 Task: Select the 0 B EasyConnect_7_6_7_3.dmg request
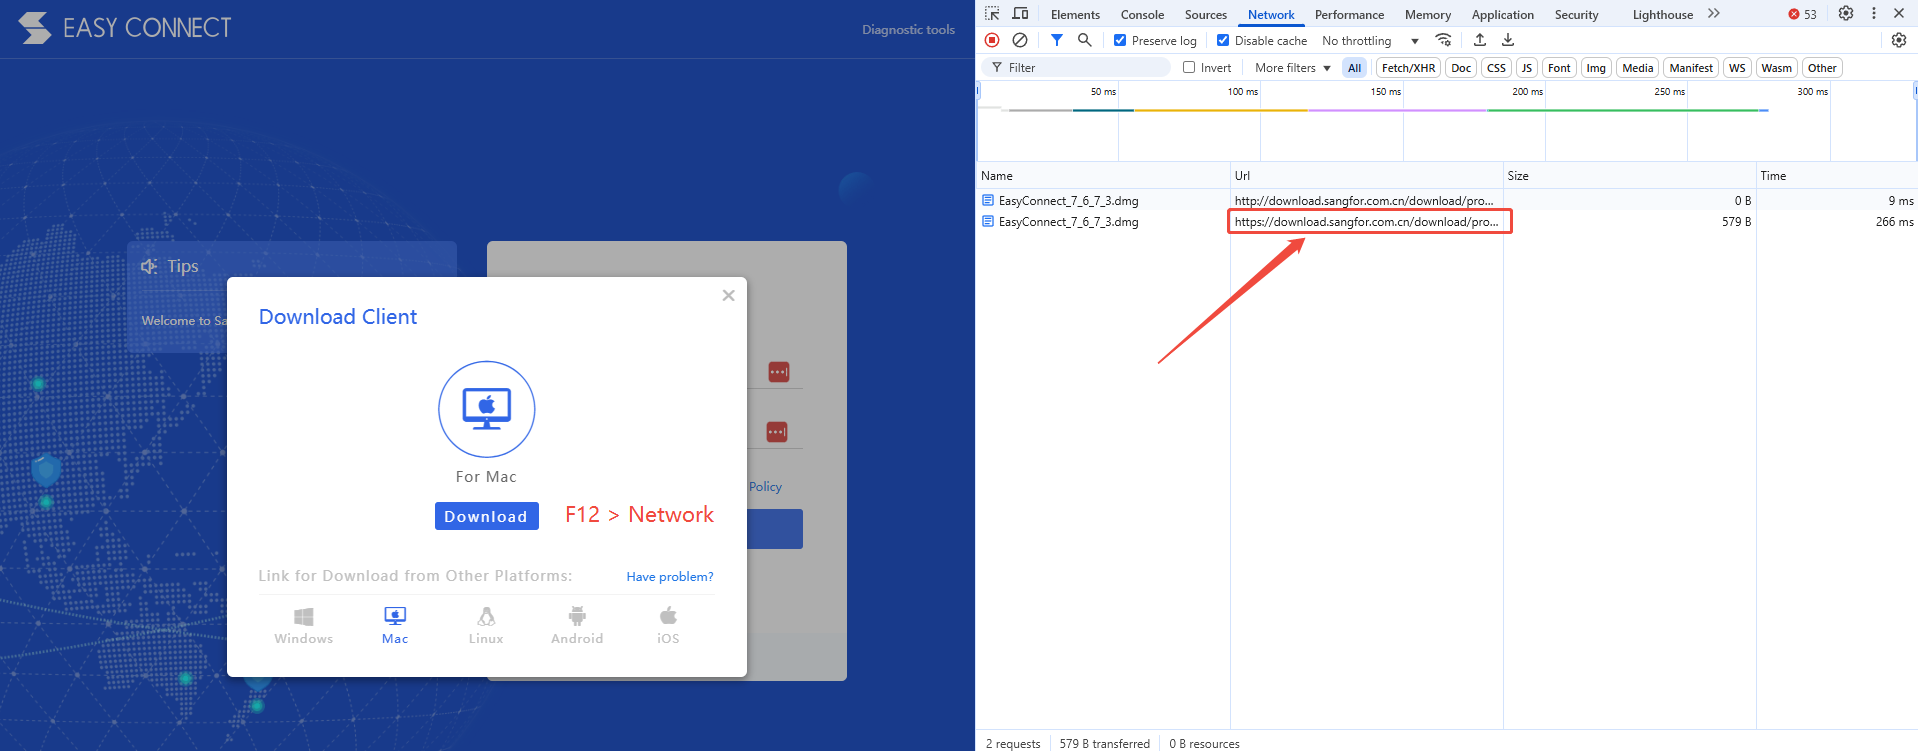1447,200
